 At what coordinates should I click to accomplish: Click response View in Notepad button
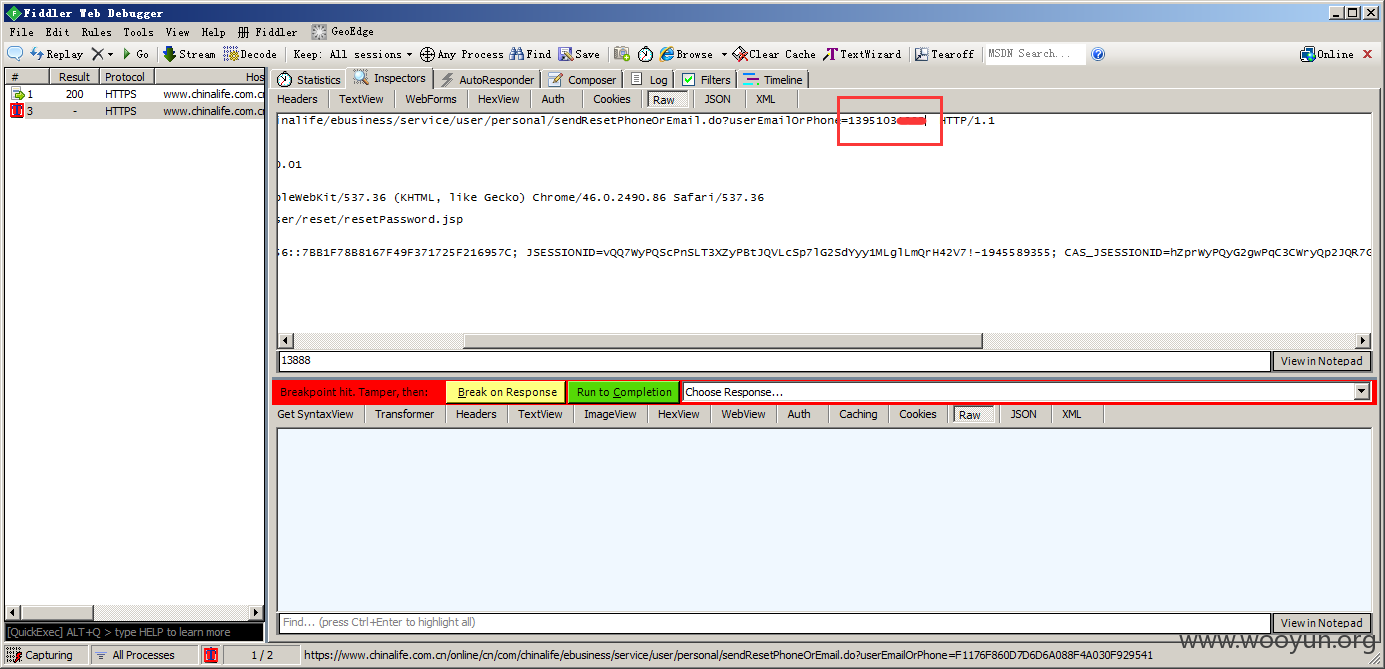[x=1321, y=623]
